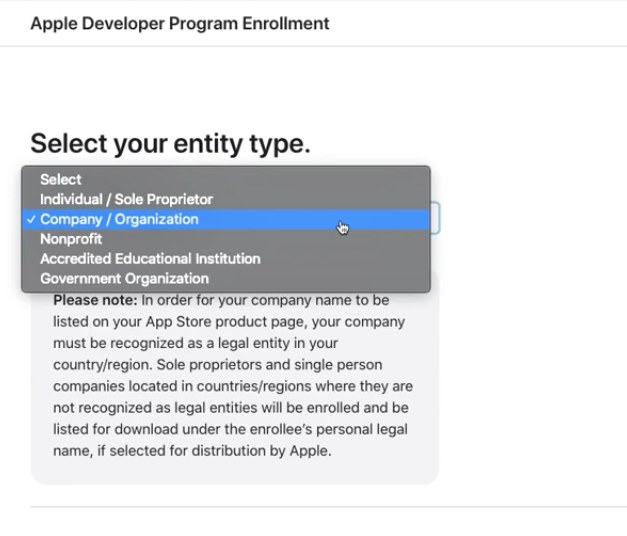Reset to the blank "Select" placeholder option
The height and width of the screenshot is (536, 627).
pos(61,179)
